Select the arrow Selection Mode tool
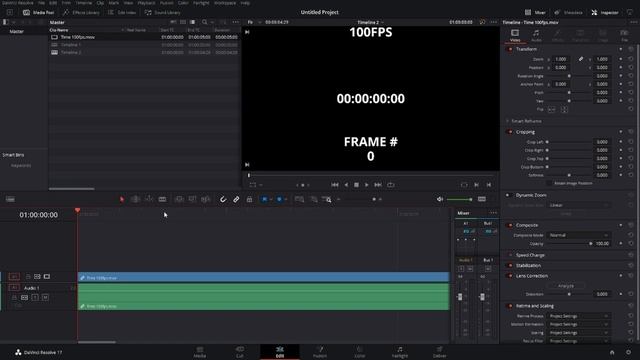 tap(122, 199)
